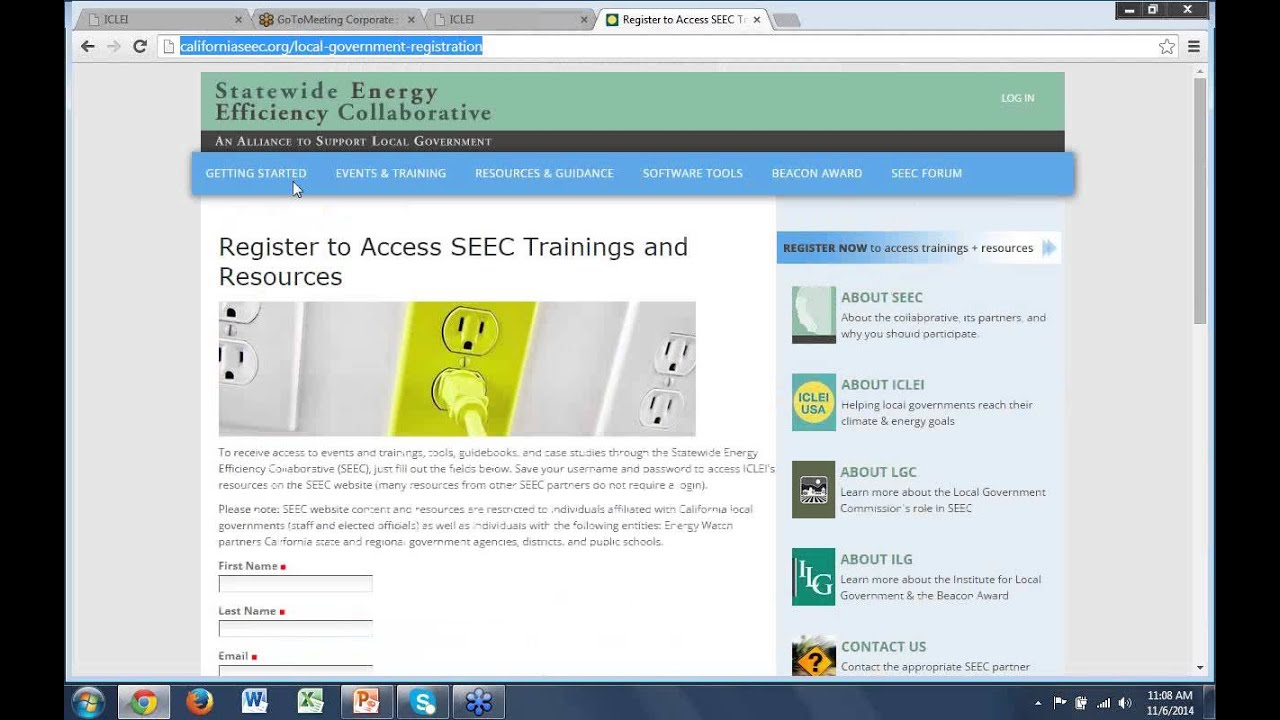Open PowerPoint from the taskbar
This screenshot has height=720, width=1280.
click(367, 702)
